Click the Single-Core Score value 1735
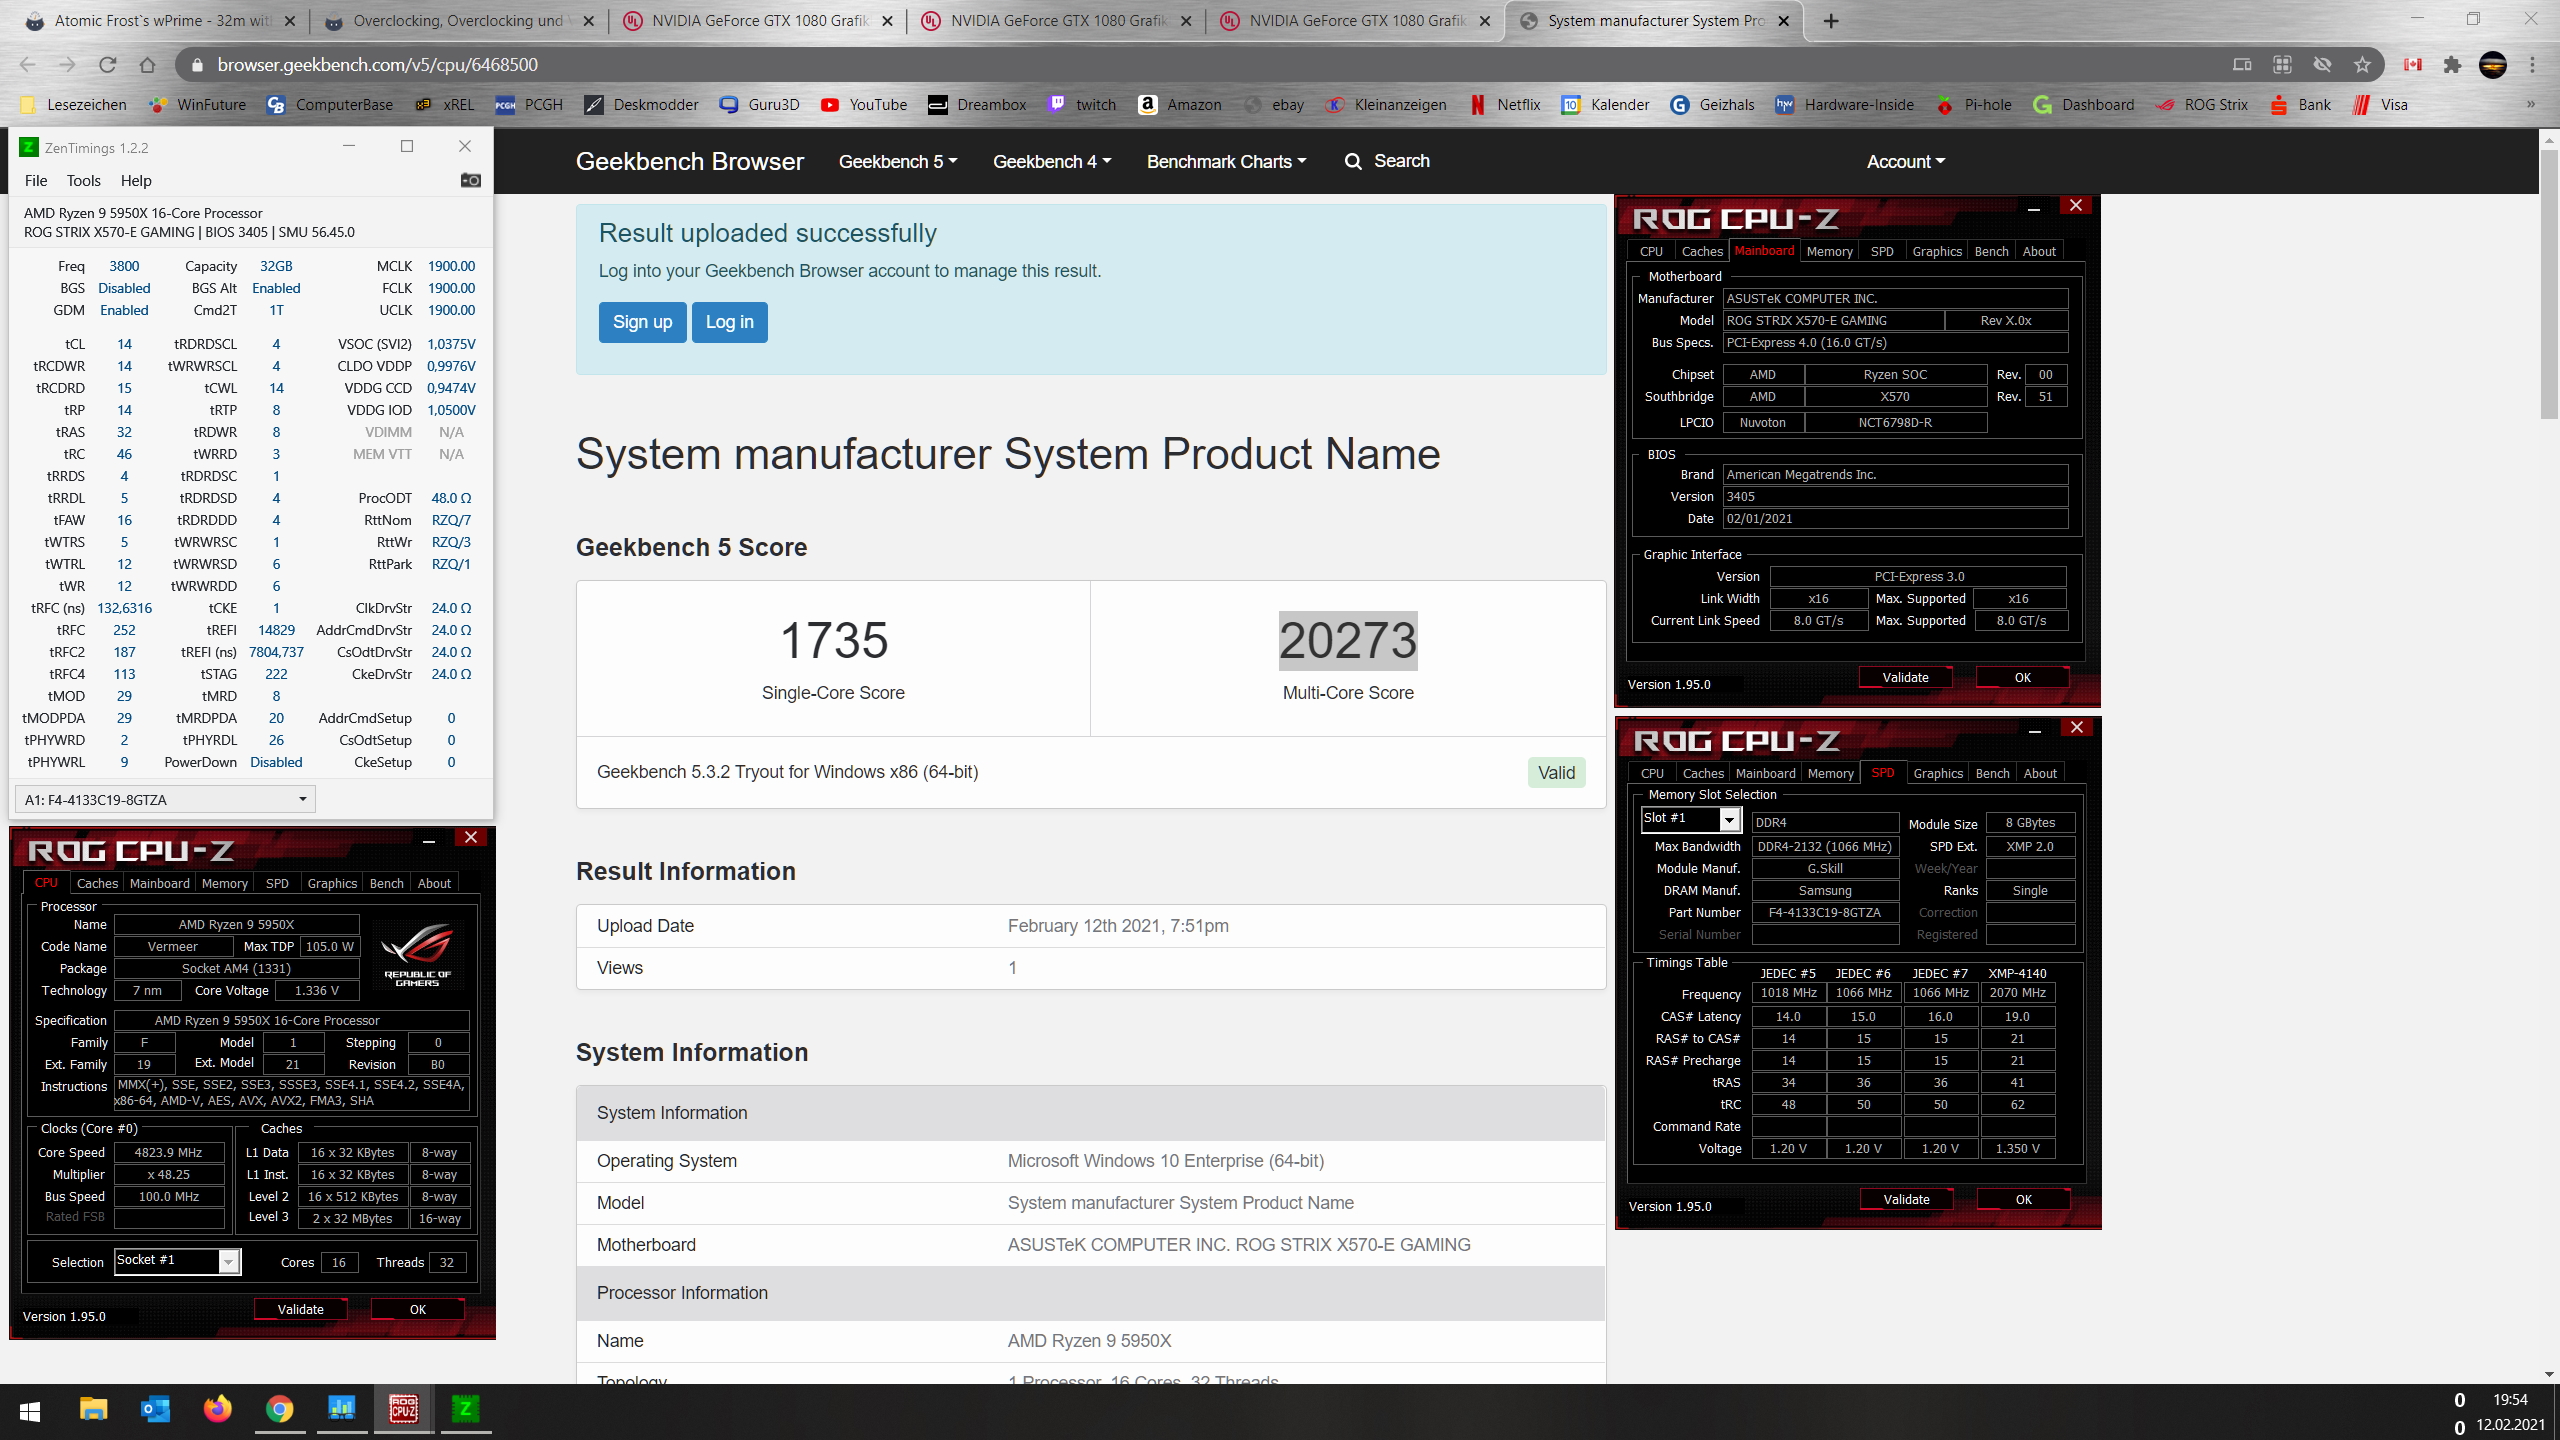This screenshot has height=1440, width=2560. [x=833, y=640]
